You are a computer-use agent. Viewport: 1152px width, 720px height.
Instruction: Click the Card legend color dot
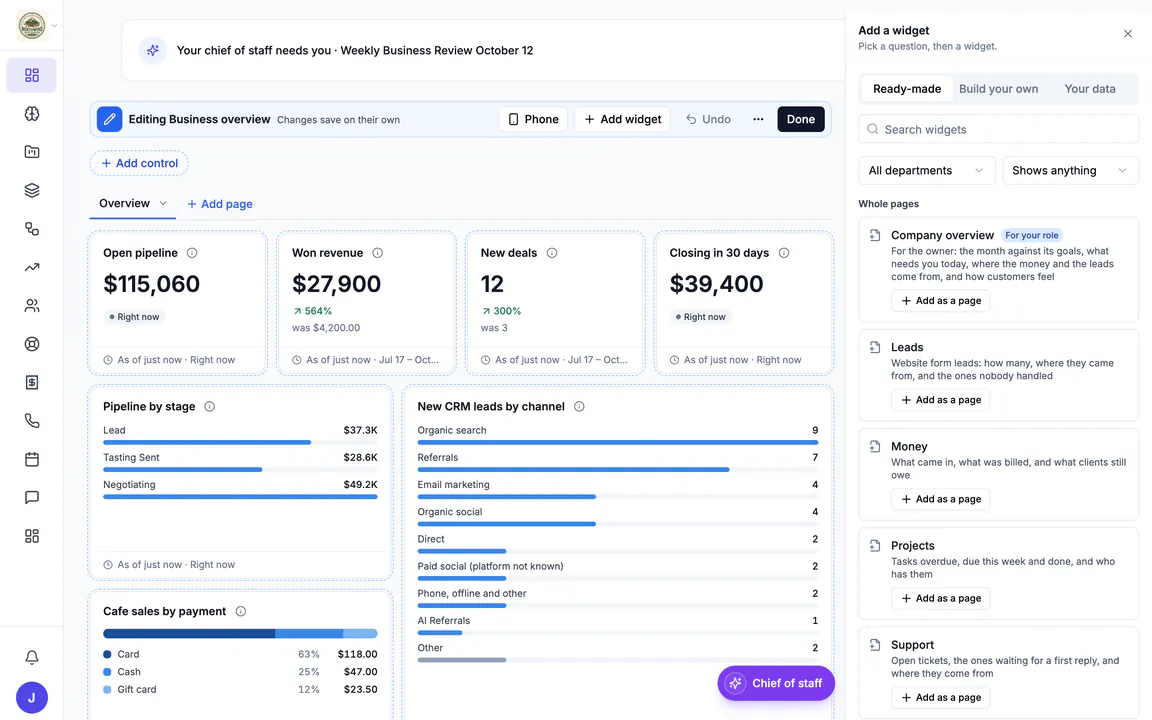107,654
